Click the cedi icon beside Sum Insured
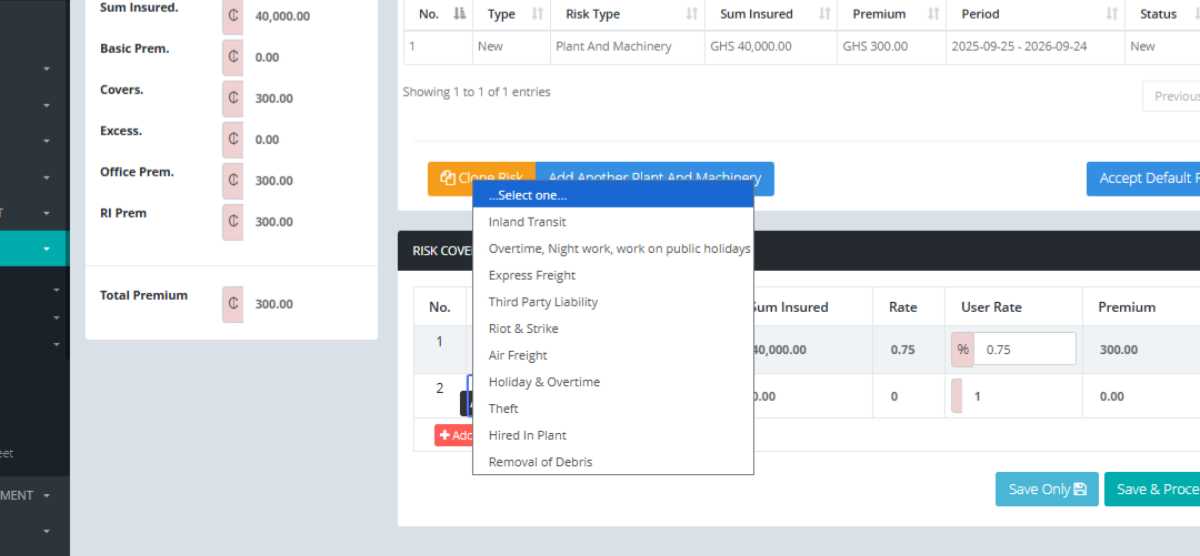The height and width of the screenshot is (556, 1200). 232,16
